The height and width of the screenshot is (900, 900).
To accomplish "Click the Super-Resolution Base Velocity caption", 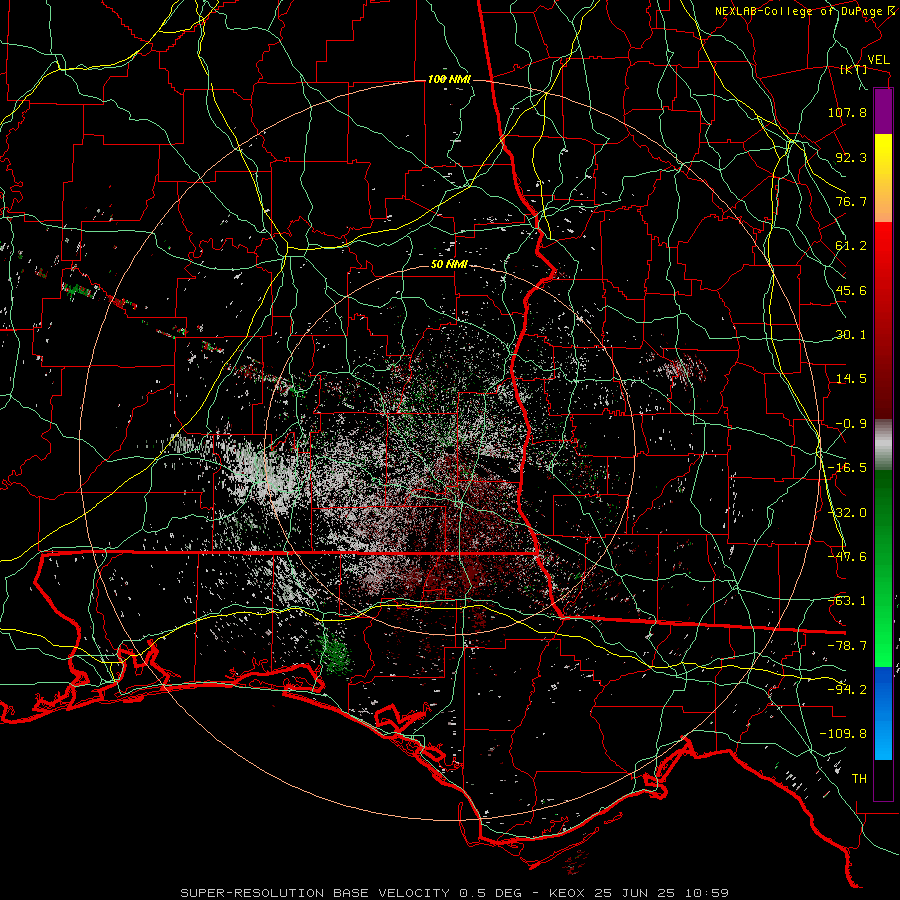I will [455, 893].
